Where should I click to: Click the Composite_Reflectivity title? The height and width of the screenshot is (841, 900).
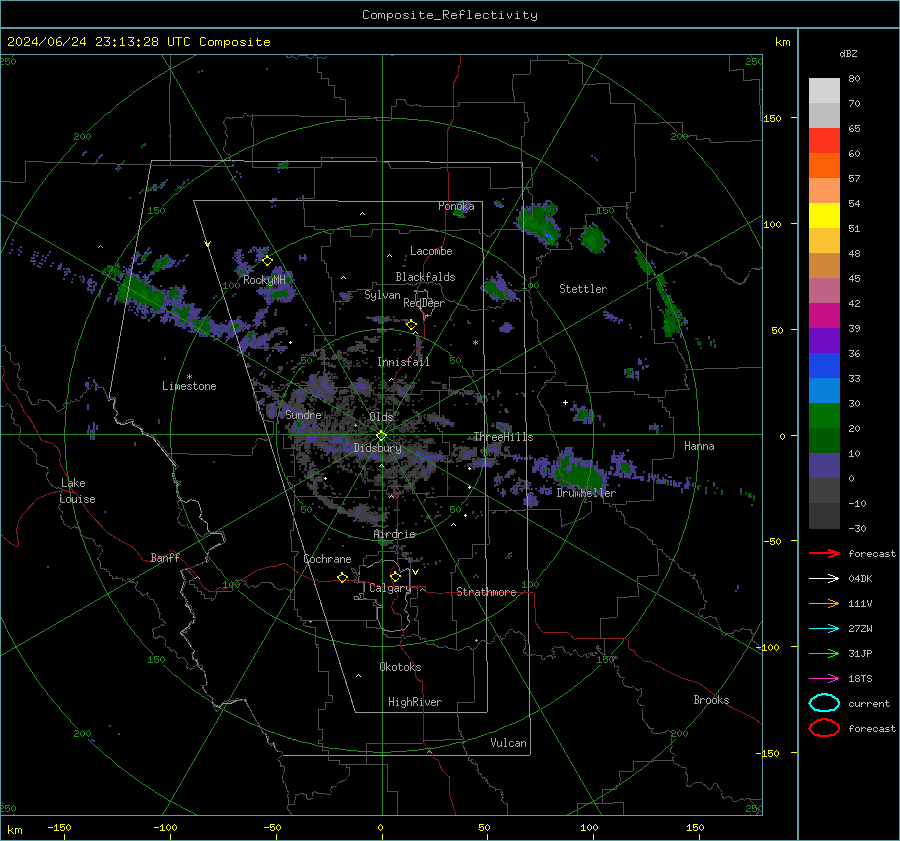[x=450, y=15]
